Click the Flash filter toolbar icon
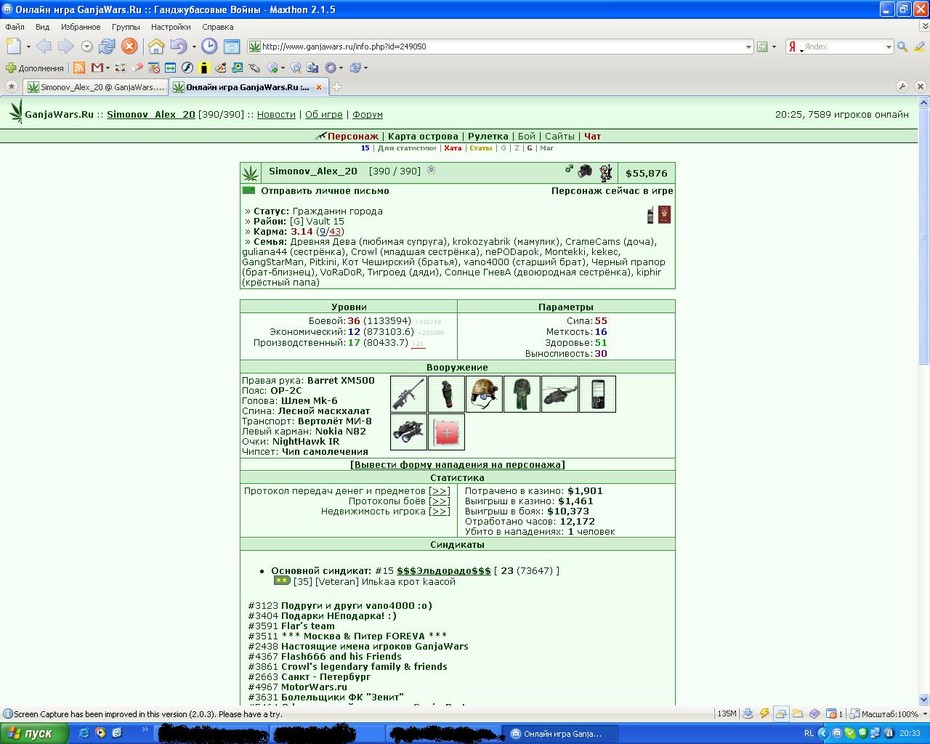This screenshot has height=744, width=930. coord(187,68)
